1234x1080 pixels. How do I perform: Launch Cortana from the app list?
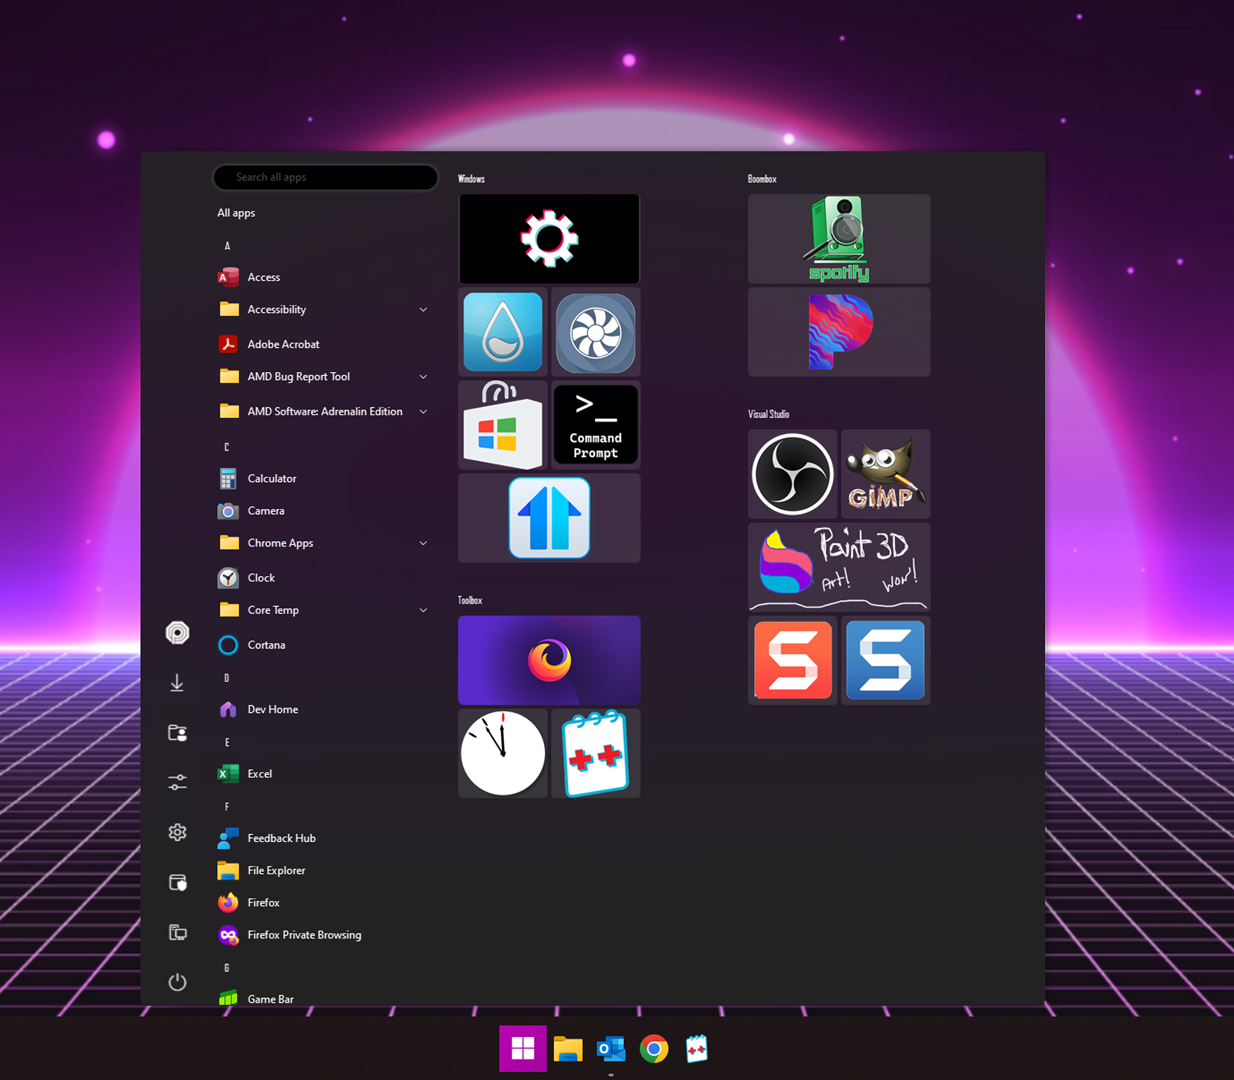[x=325, y=645]
